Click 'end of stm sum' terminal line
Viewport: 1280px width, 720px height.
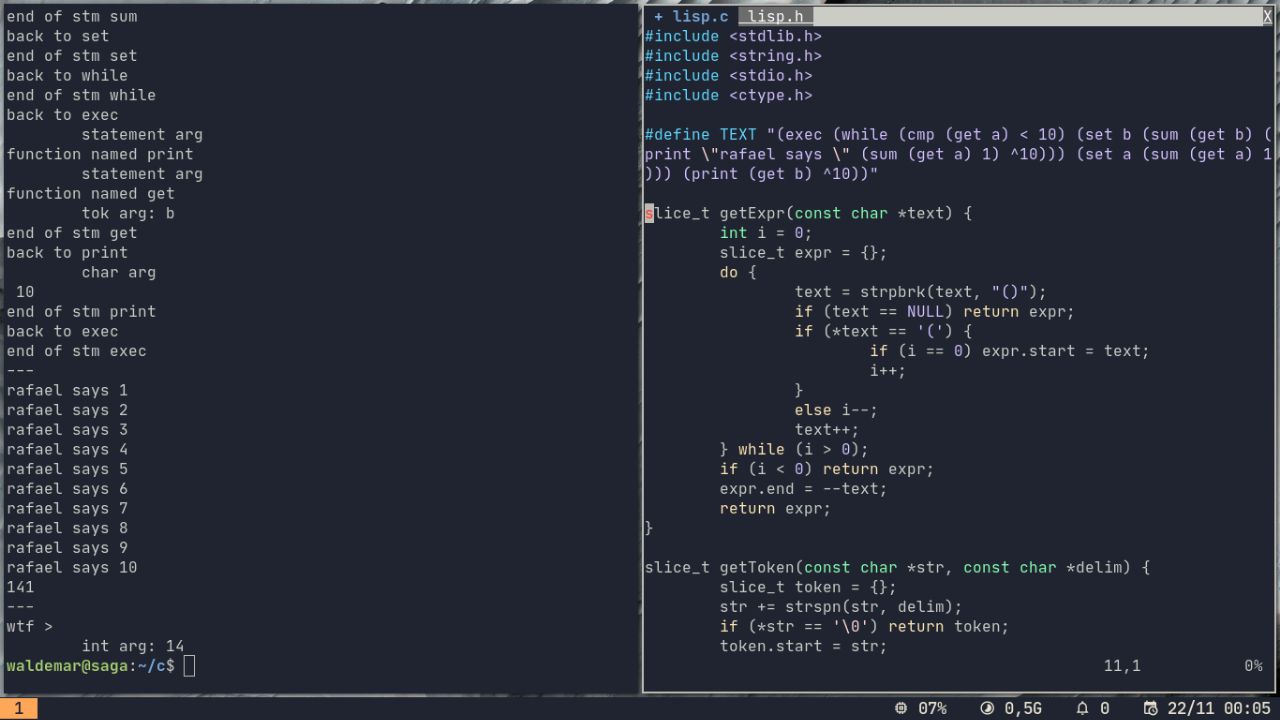point(72,17)
